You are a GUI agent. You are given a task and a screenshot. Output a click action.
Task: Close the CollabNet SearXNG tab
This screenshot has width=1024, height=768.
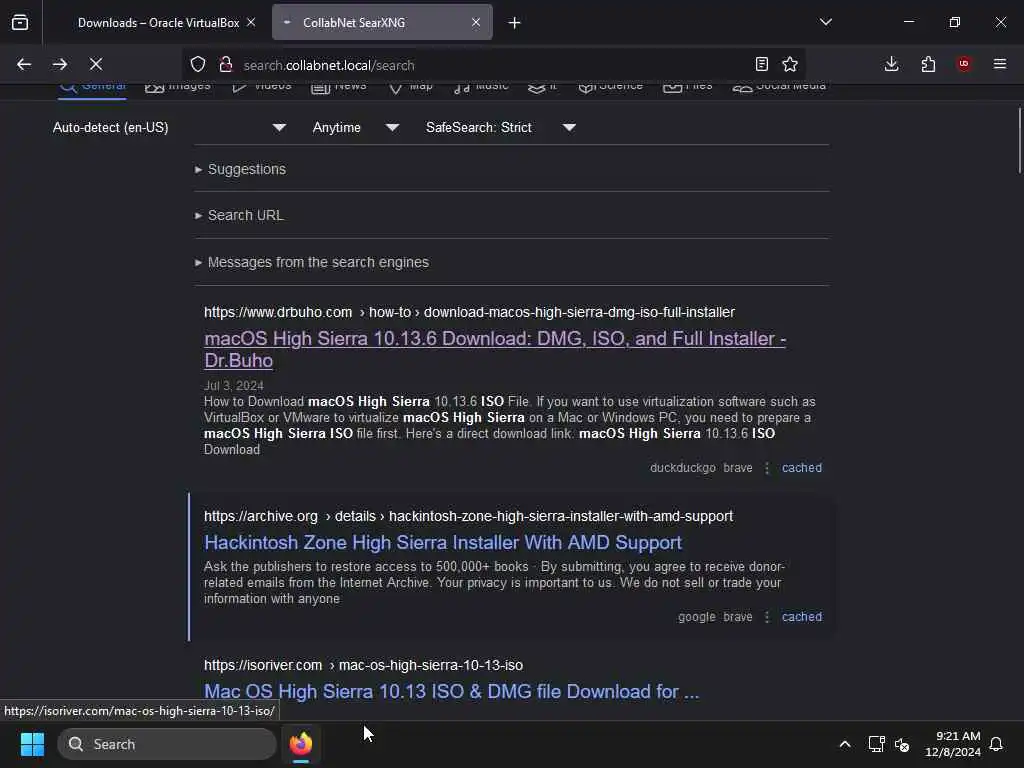pyautogui.click(x=476, y=22)
